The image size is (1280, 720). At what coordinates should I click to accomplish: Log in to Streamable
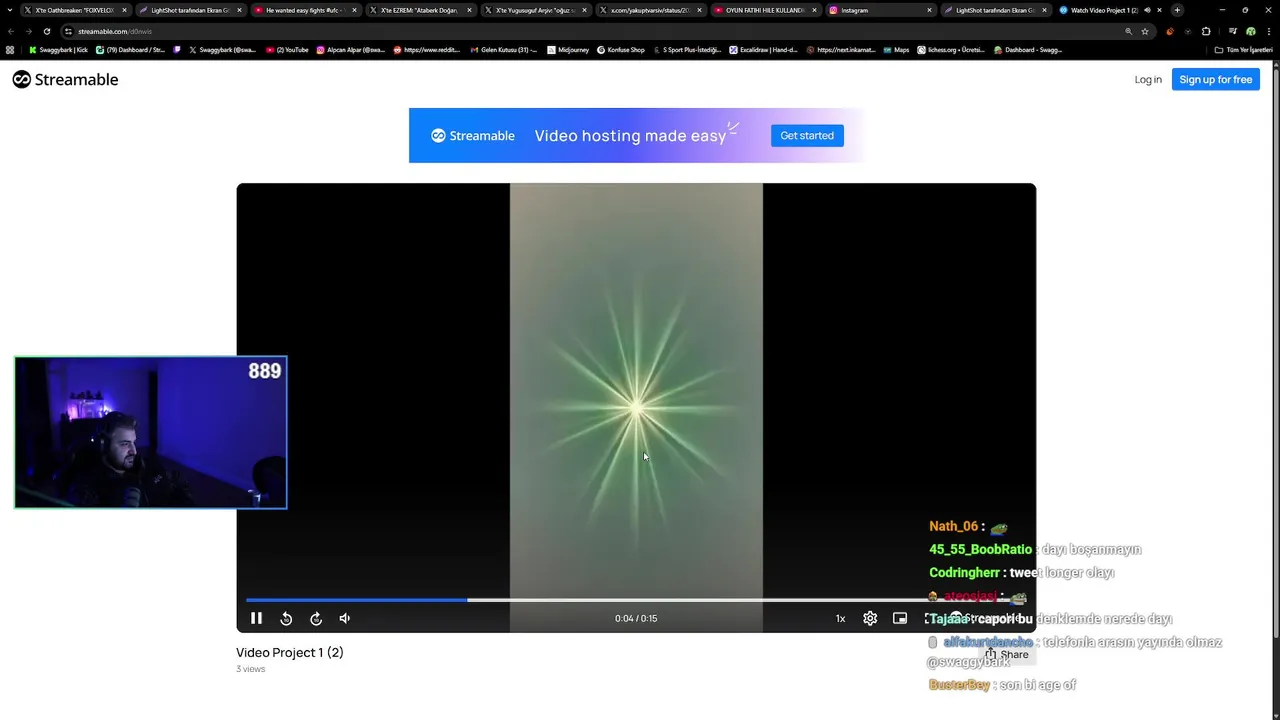pos(1148,79)
